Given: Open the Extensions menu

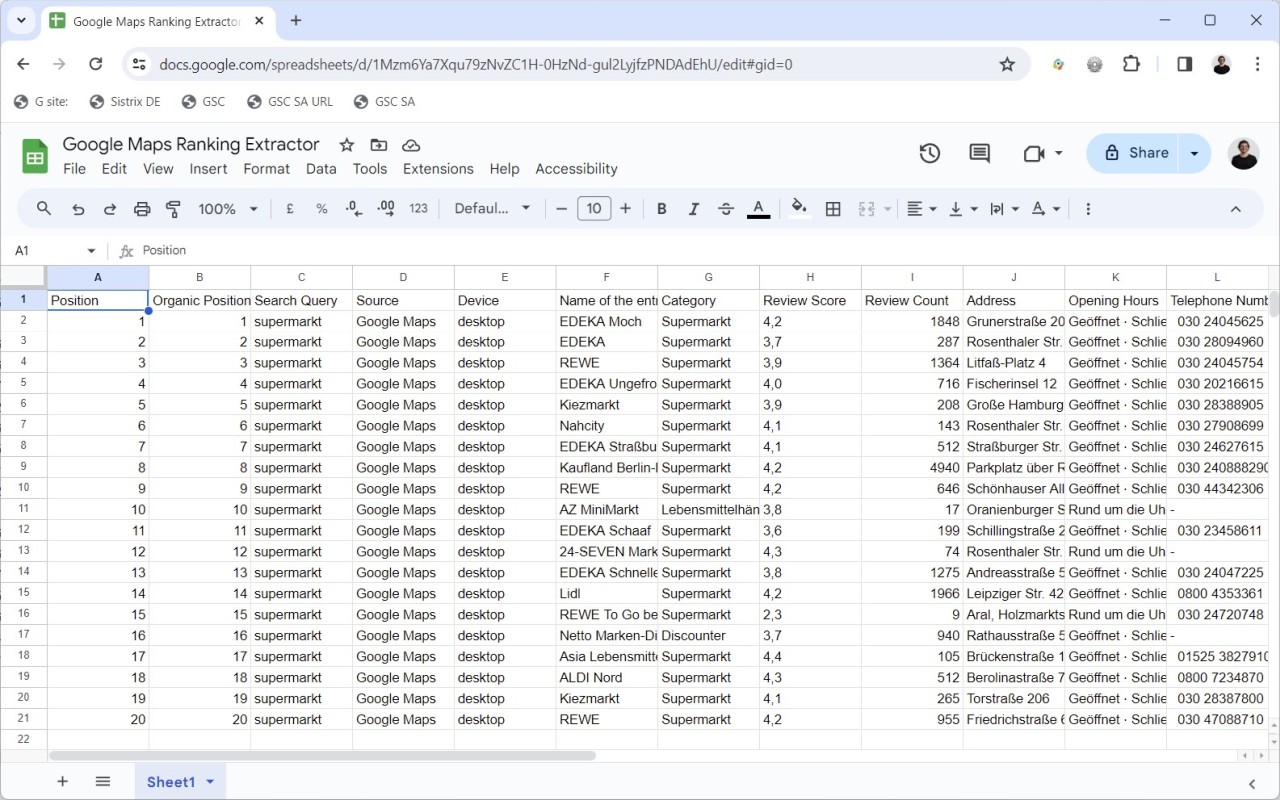Looking at the screenshot, I should coord(438,169).
